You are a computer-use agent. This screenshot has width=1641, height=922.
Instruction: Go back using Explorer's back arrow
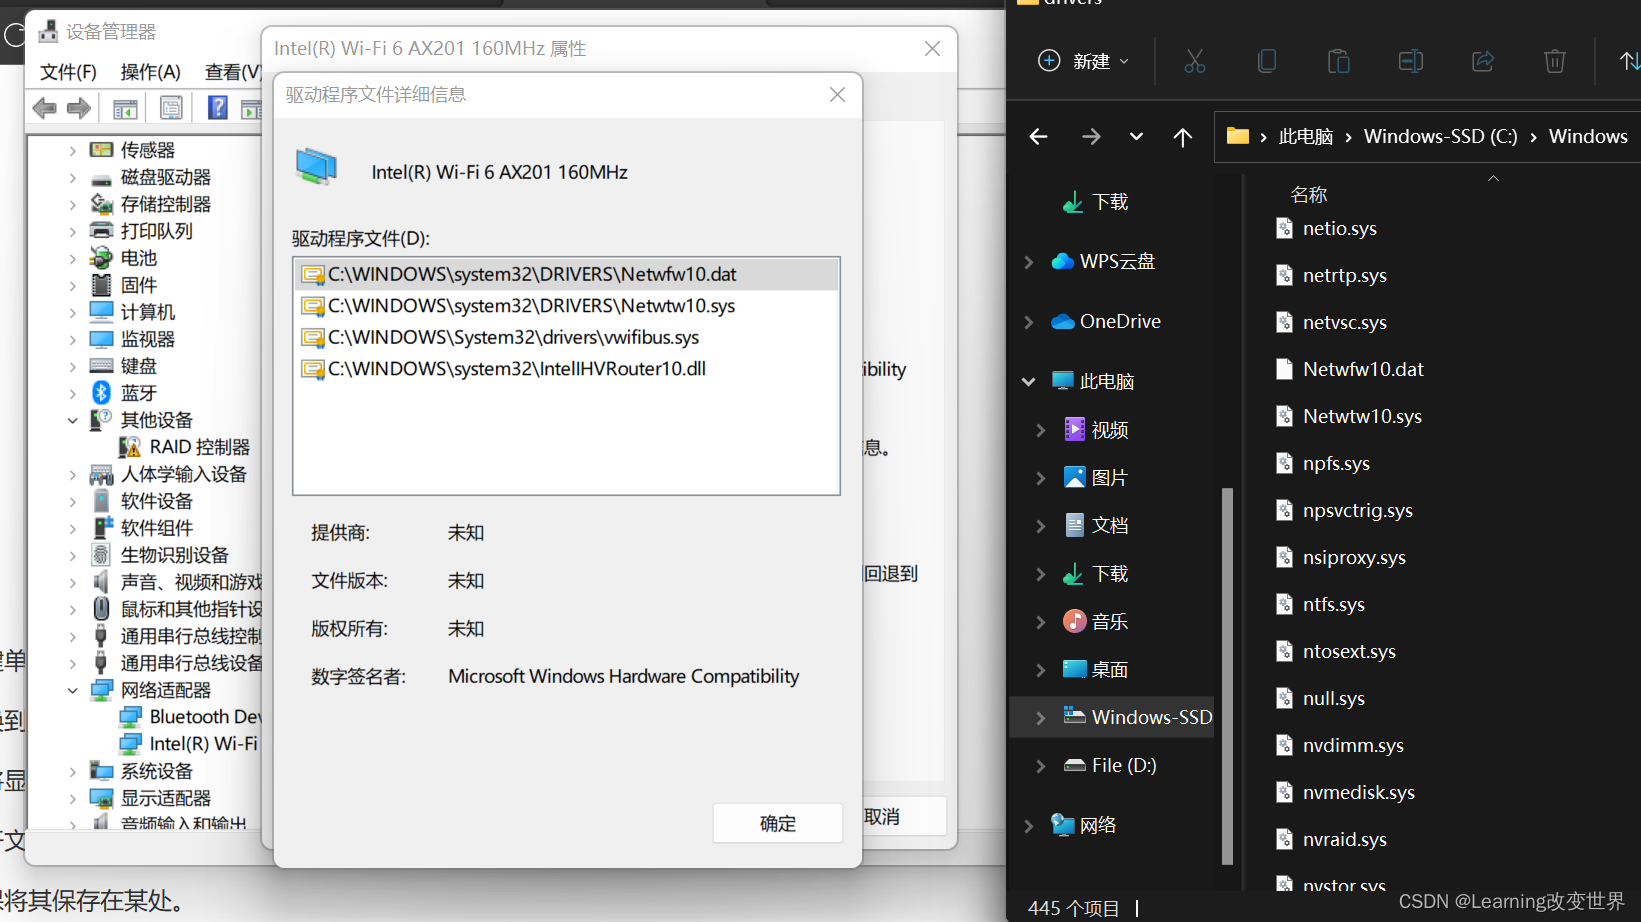[1039, 137]
